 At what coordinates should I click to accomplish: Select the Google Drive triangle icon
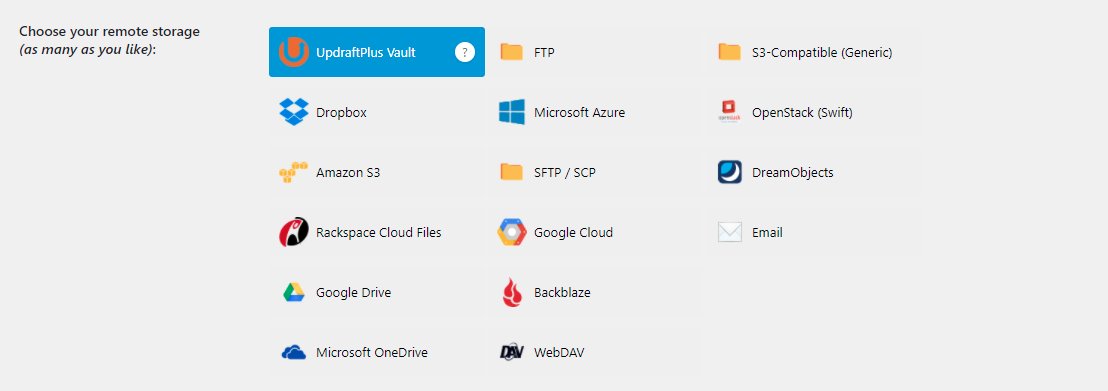[x=294, y=292]
